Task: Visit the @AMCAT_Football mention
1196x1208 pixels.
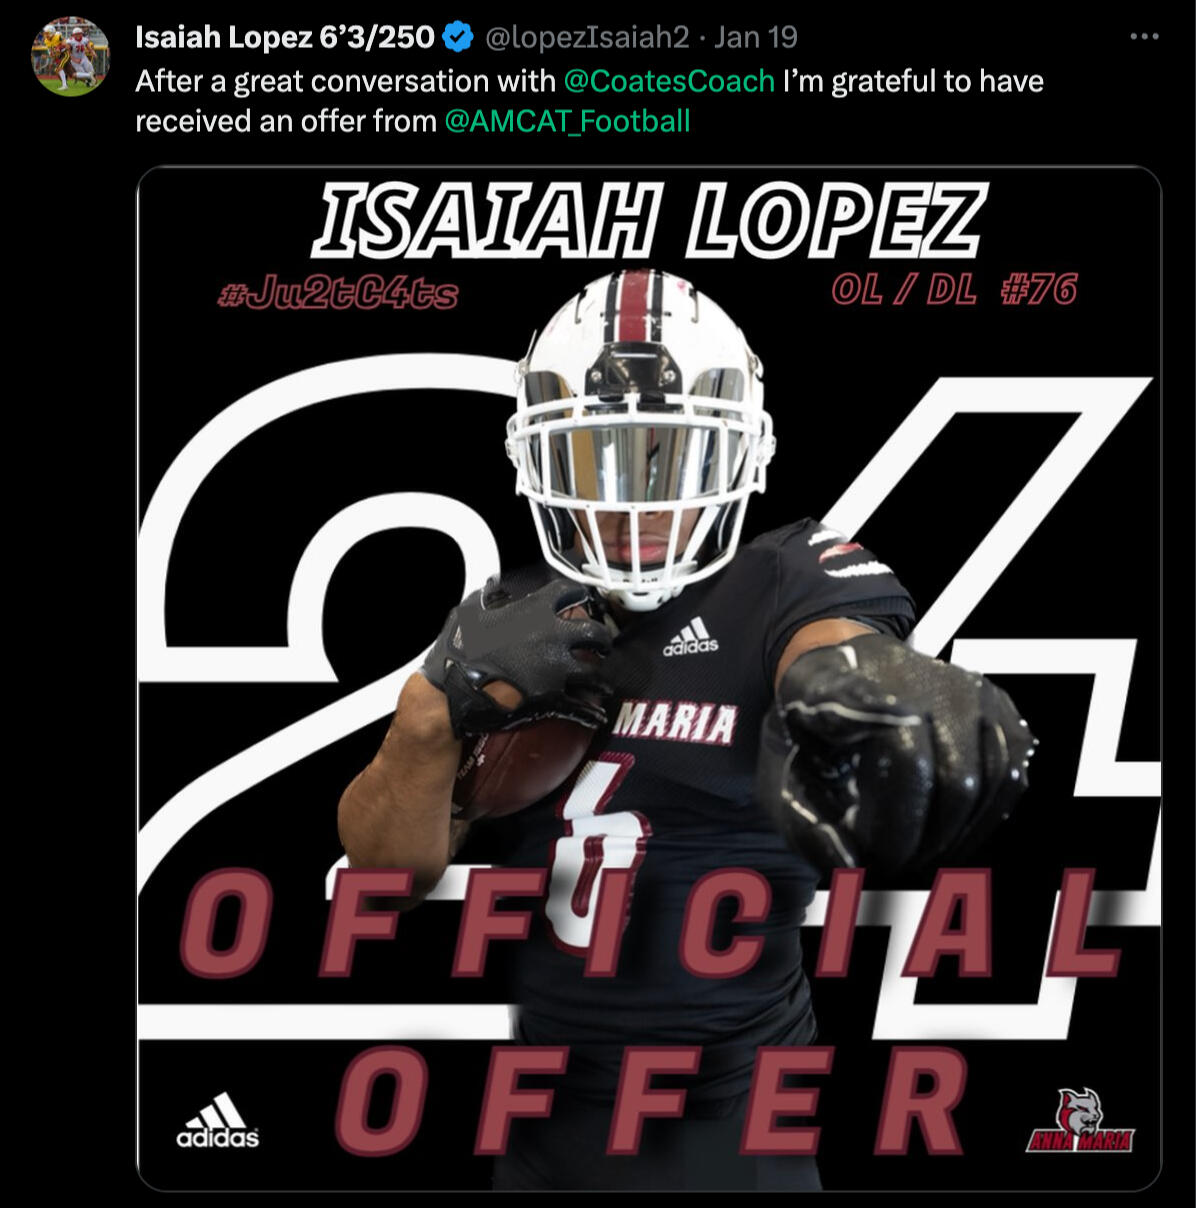Action: click(x=567, y=121)
